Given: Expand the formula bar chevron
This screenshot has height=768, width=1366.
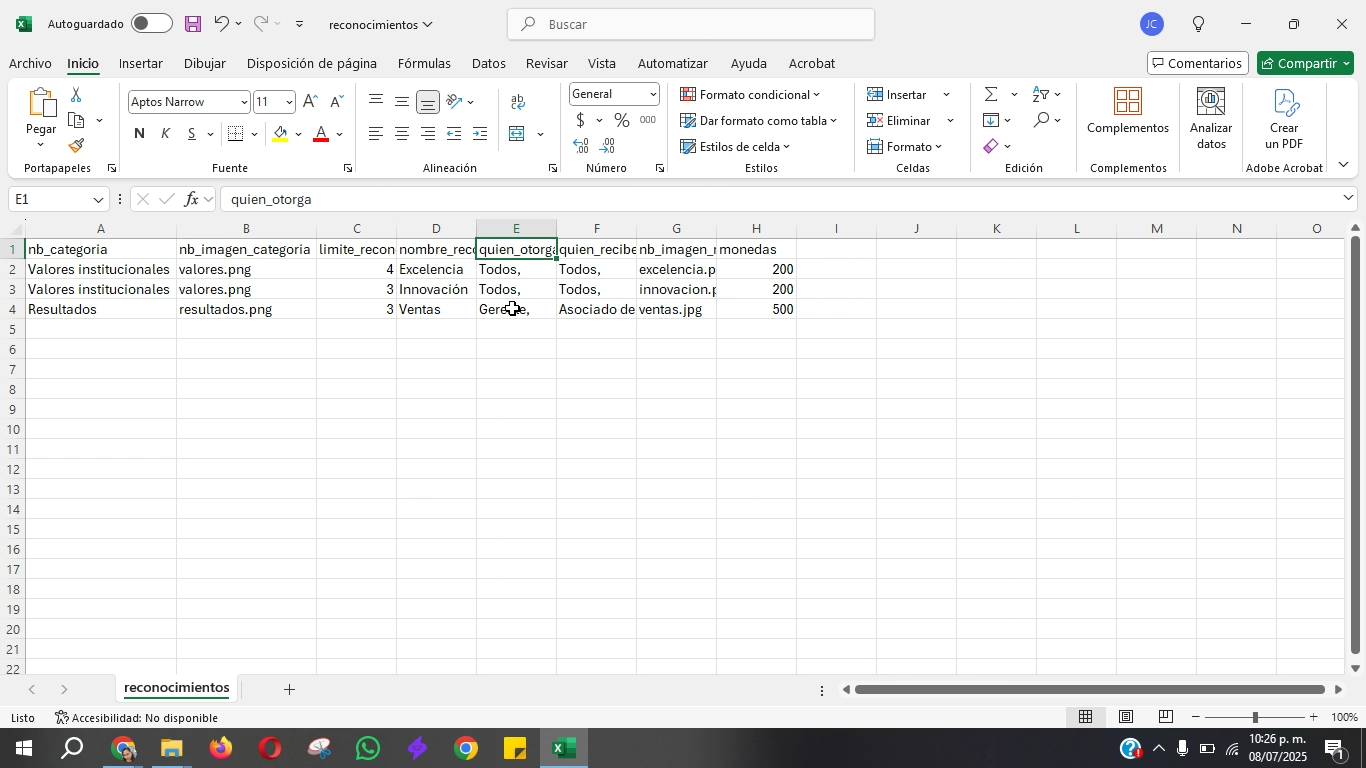Looking at the screenshot, I should [x=1348, y=198].
